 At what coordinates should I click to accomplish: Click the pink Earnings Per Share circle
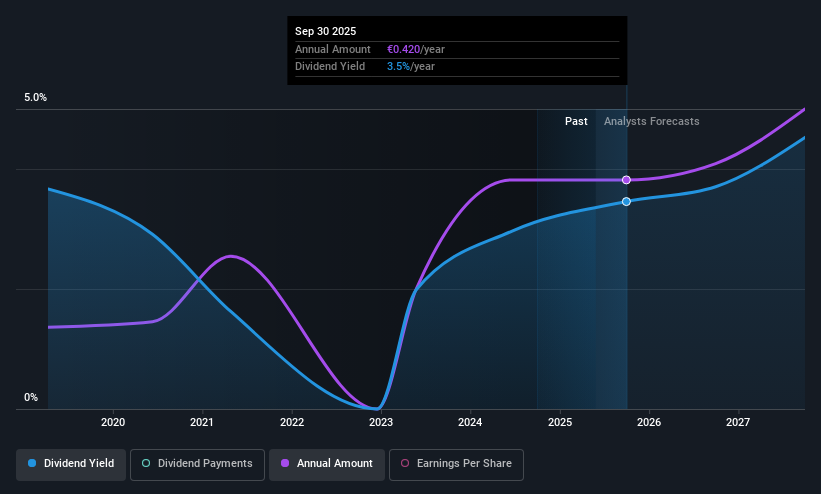click(405, 464)
